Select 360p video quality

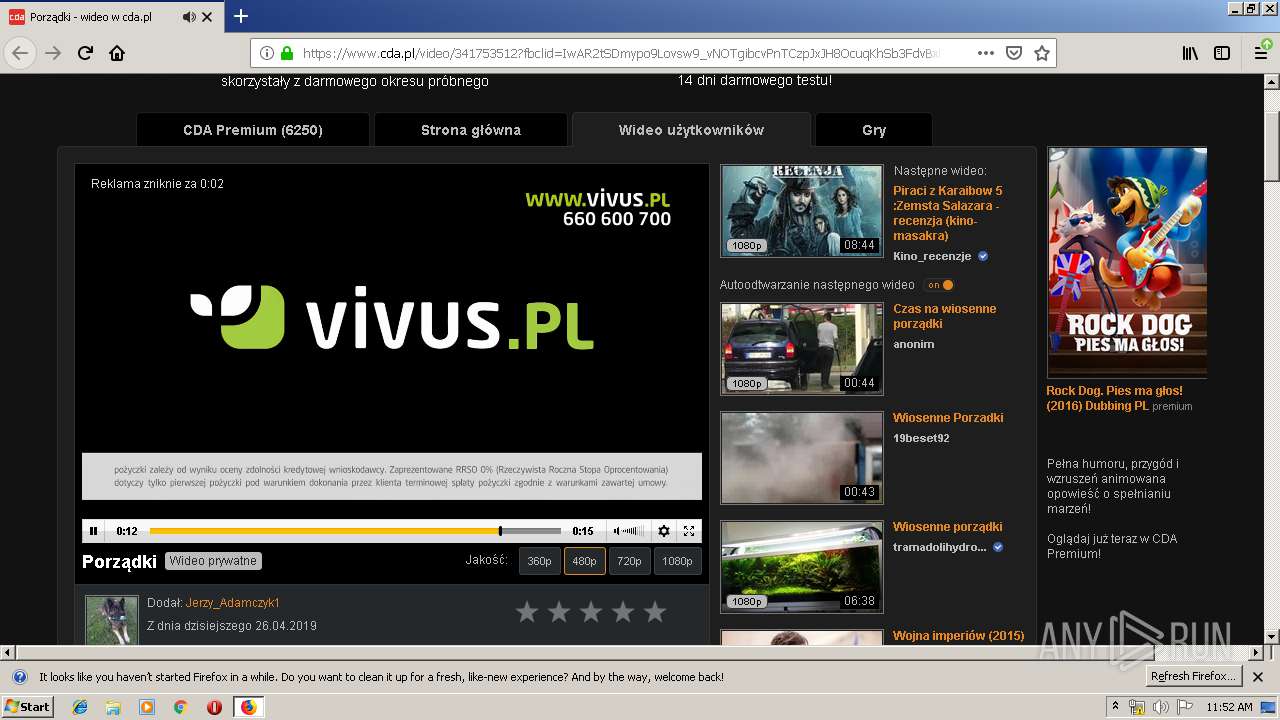[x=539, y=561]
